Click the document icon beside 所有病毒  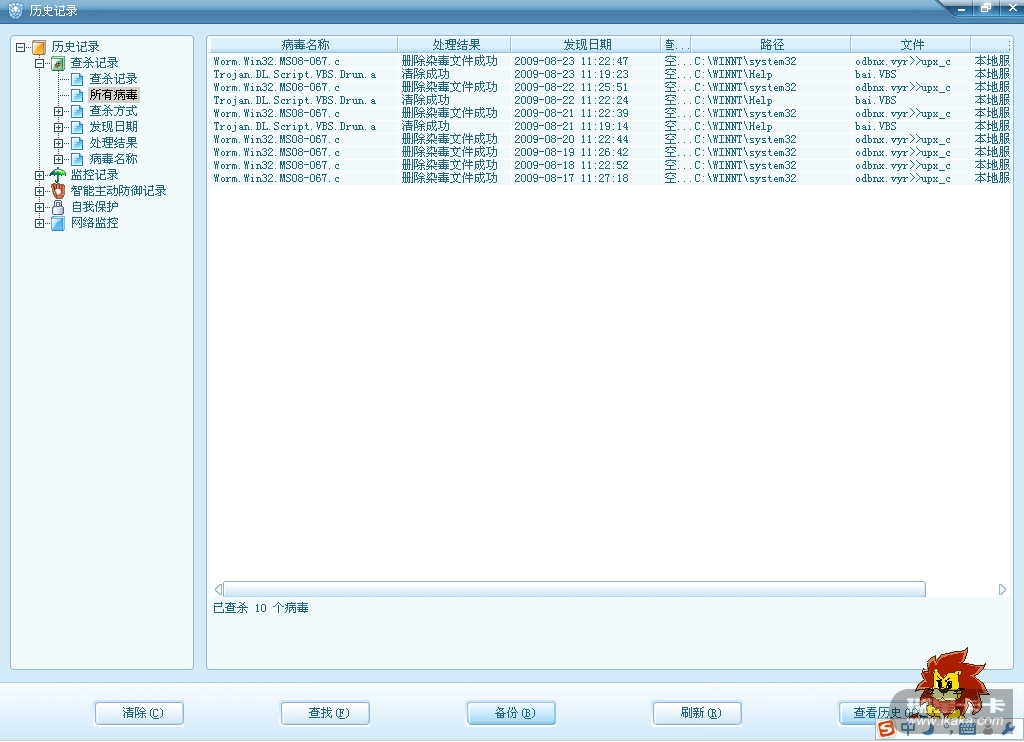[77, 95]
